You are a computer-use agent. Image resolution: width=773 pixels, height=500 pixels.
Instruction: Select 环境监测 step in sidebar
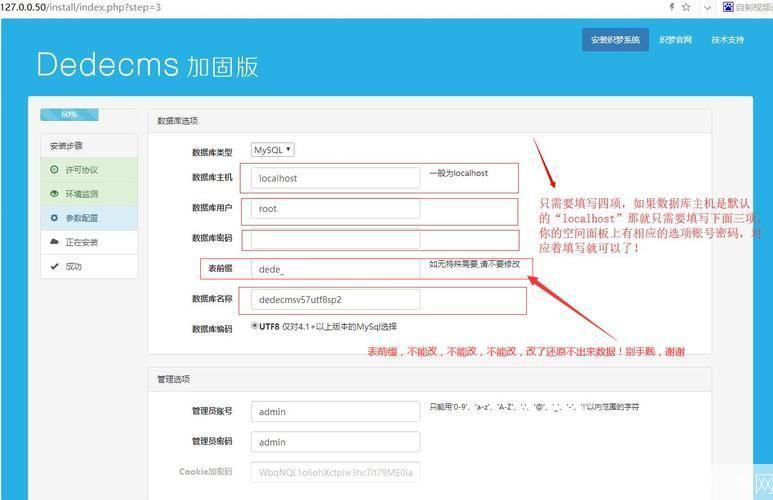coord(89,194)
